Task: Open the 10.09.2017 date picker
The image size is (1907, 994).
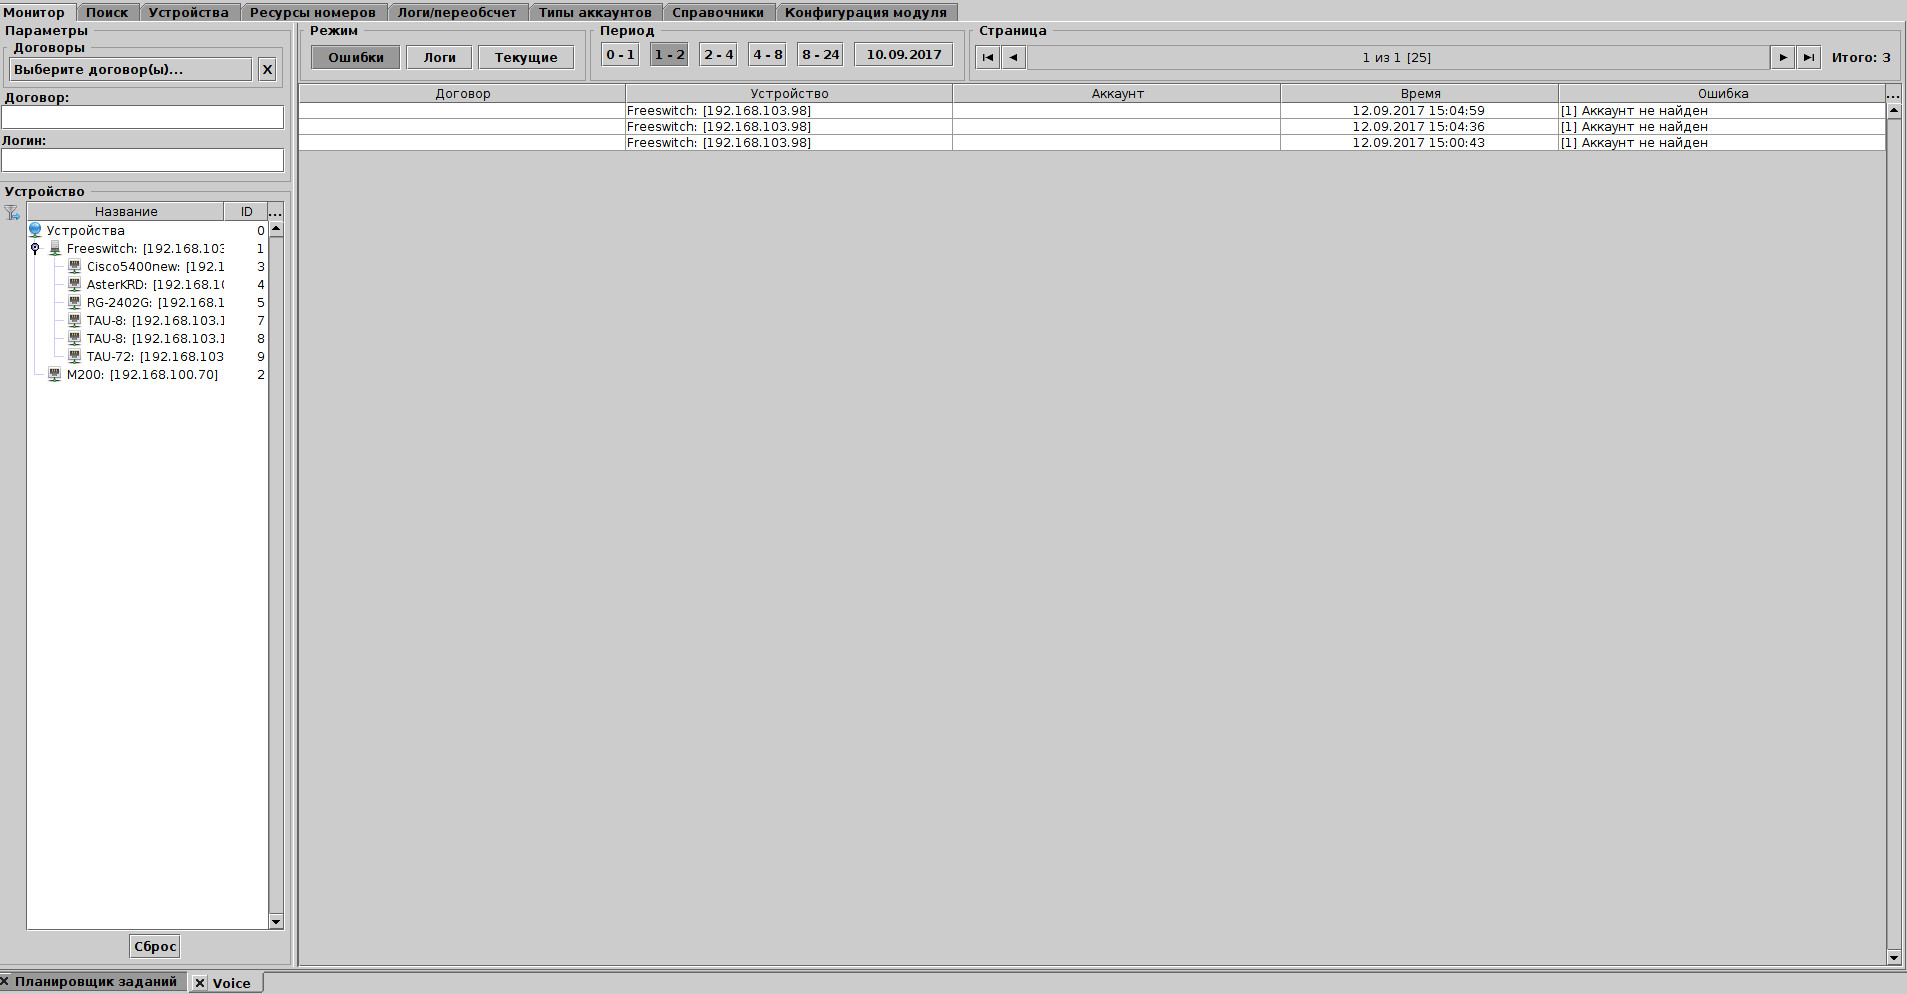Action: pyautogui.click(x=903, y=55)
